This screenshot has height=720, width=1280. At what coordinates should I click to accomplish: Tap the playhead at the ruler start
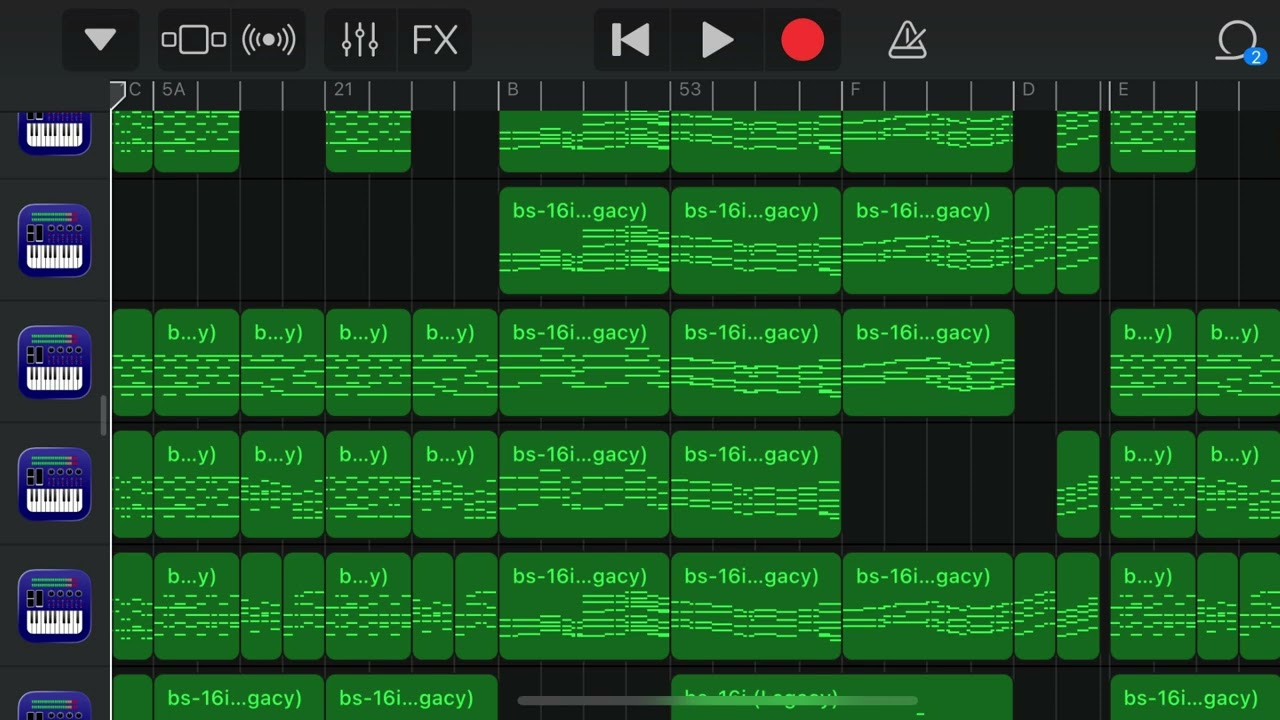point(118,95)
